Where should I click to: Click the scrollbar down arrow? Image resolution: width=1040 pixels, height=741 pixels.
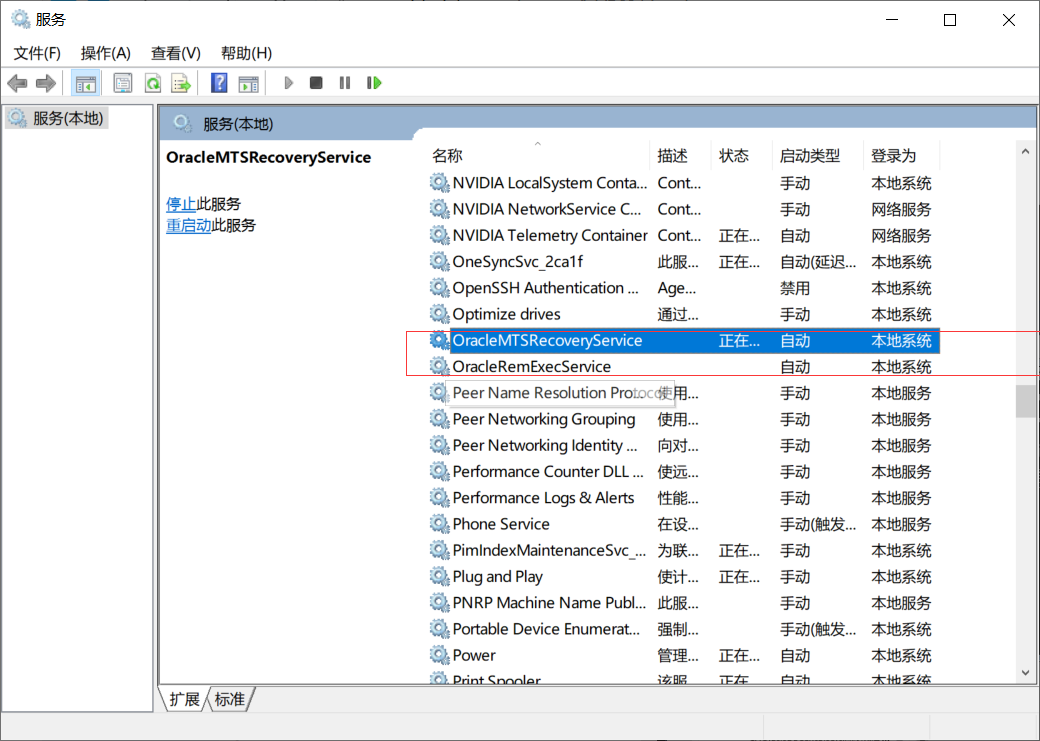[1025, 673]
